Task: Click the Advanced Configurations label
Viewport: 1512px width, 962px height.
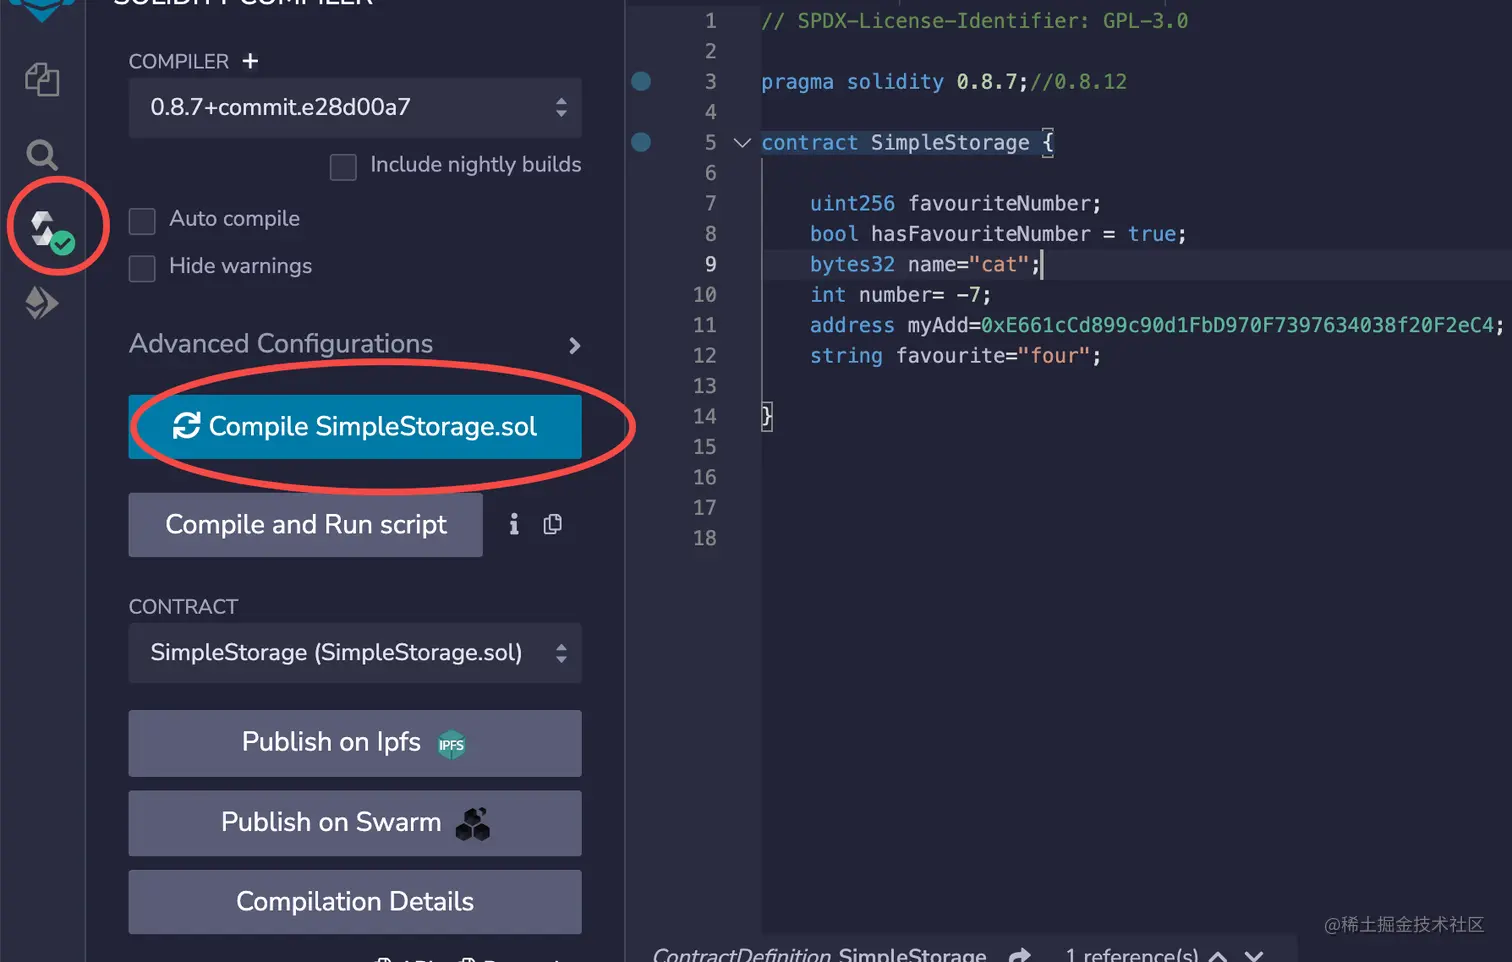Action: pyautogui.click(x=281, y=344)
